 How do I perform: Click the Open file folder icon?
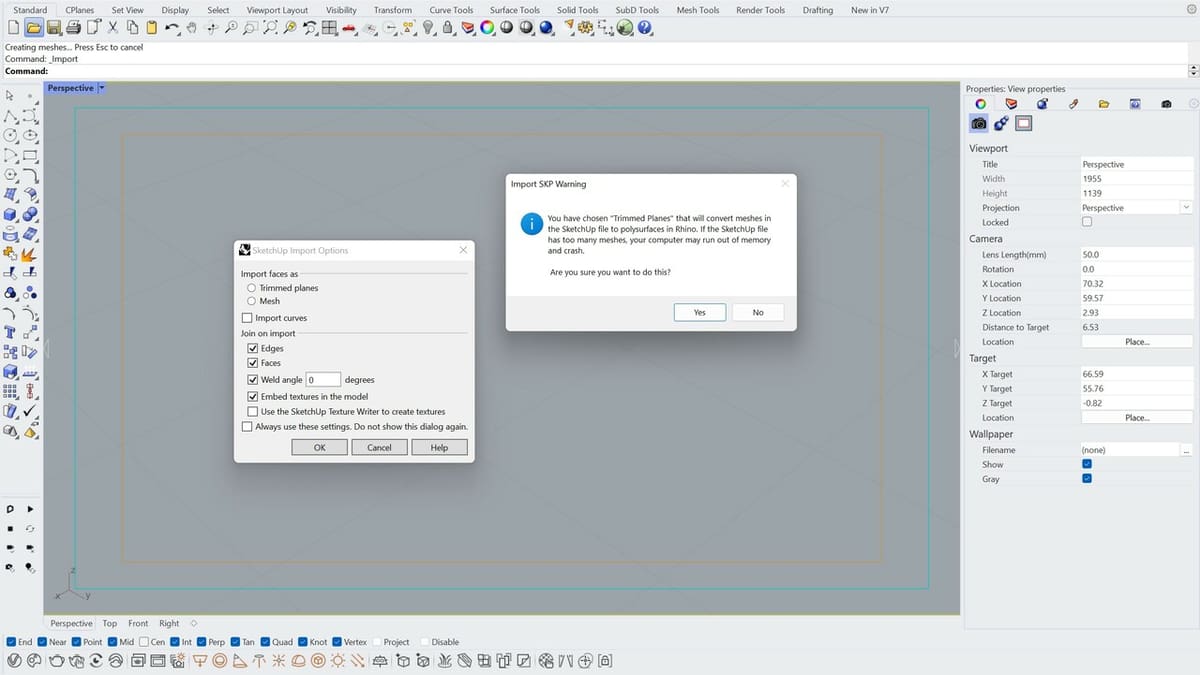[x=34, y=28]
